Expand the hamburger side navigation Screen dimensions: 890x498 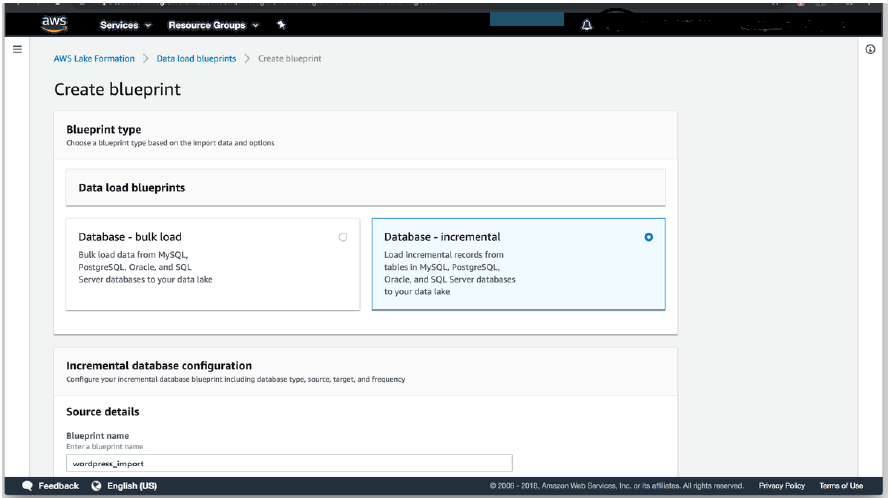click(x=18, y=49)
